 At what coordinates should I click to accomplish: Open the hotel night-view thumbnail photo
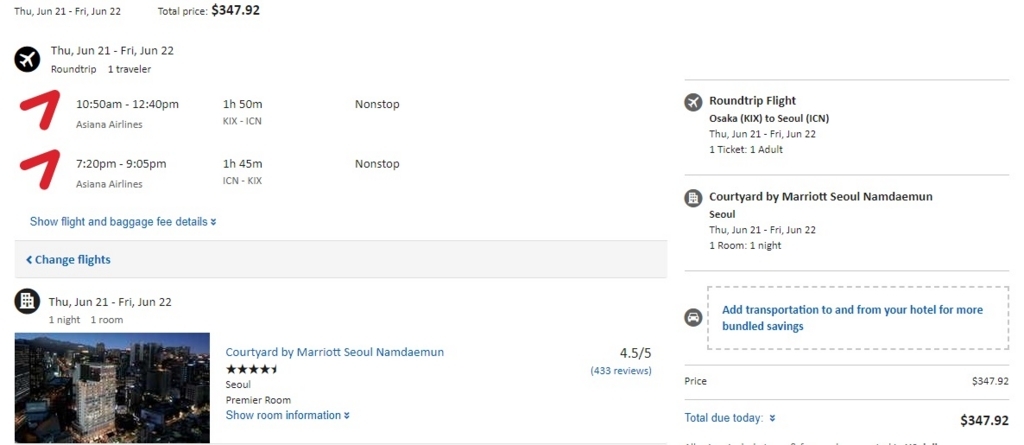(x=112, y=388)
